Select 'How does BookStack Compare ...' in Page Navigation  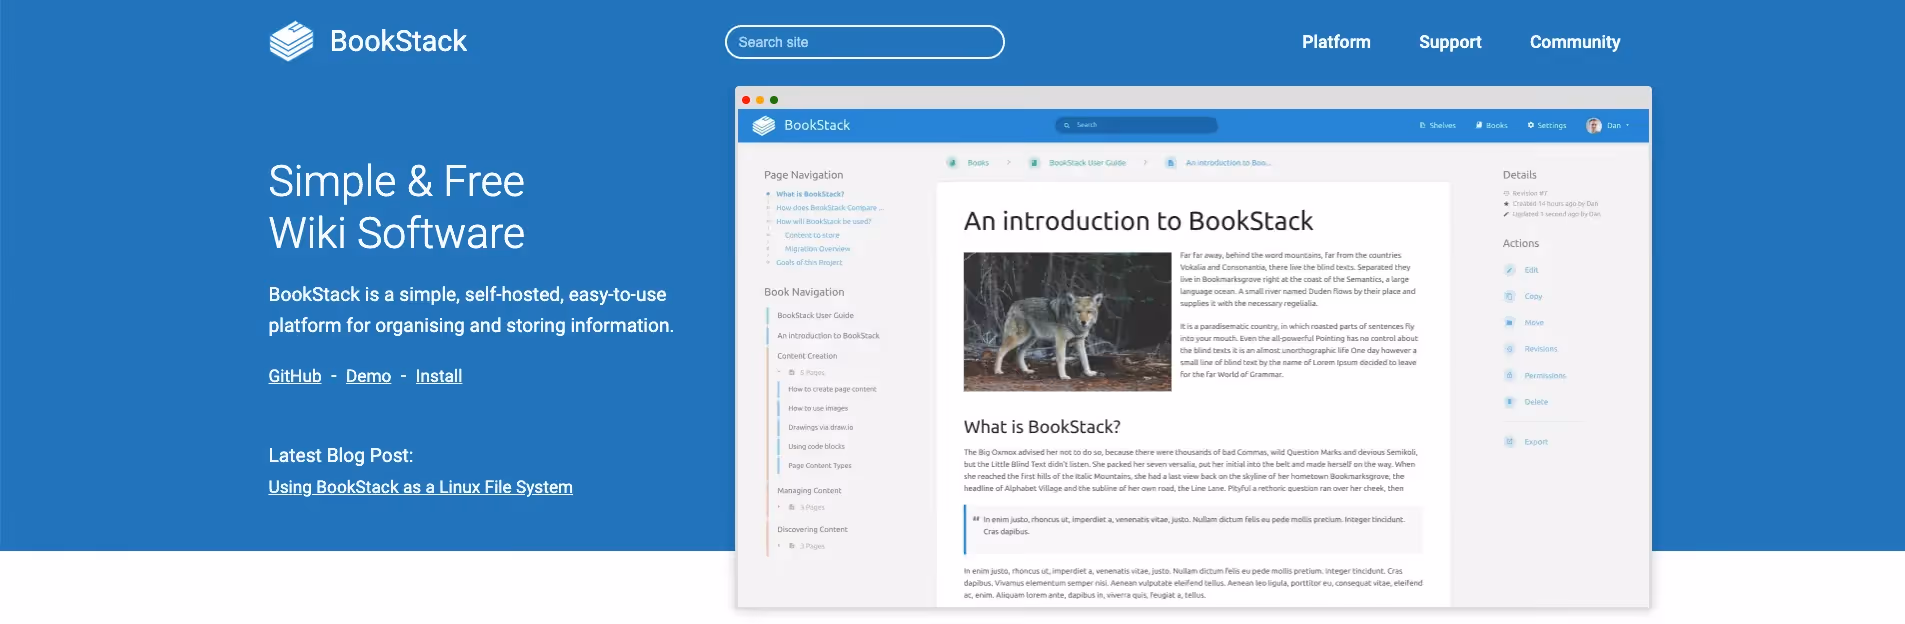pyautogui.click(x=830, y=208)
